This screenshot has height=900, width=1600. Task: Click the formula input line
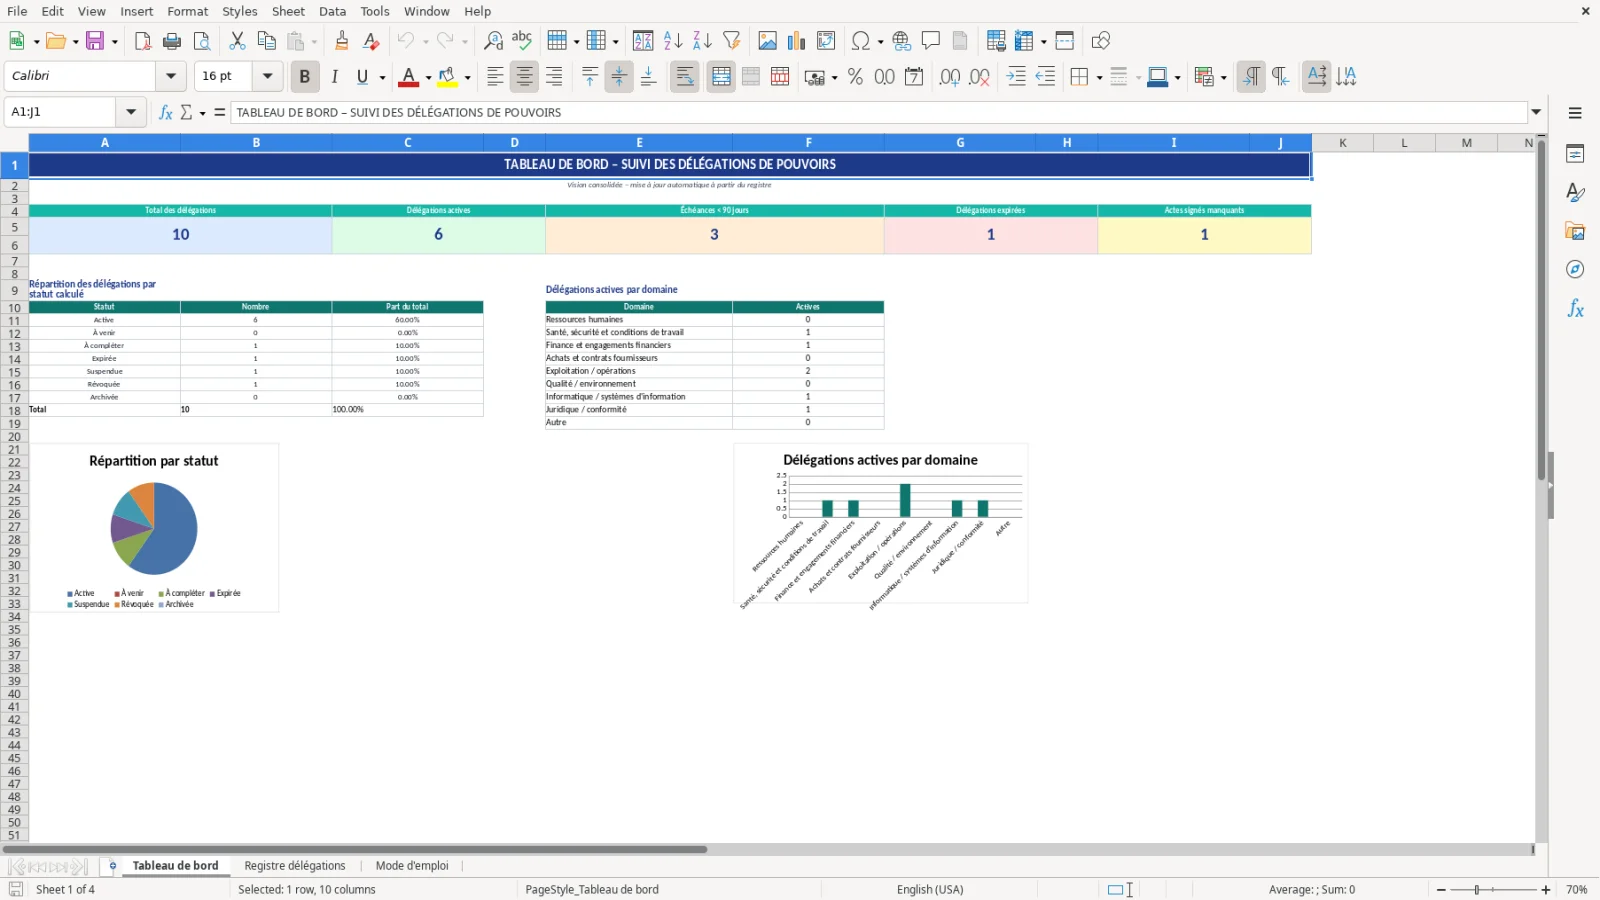[x=879, y=112]
